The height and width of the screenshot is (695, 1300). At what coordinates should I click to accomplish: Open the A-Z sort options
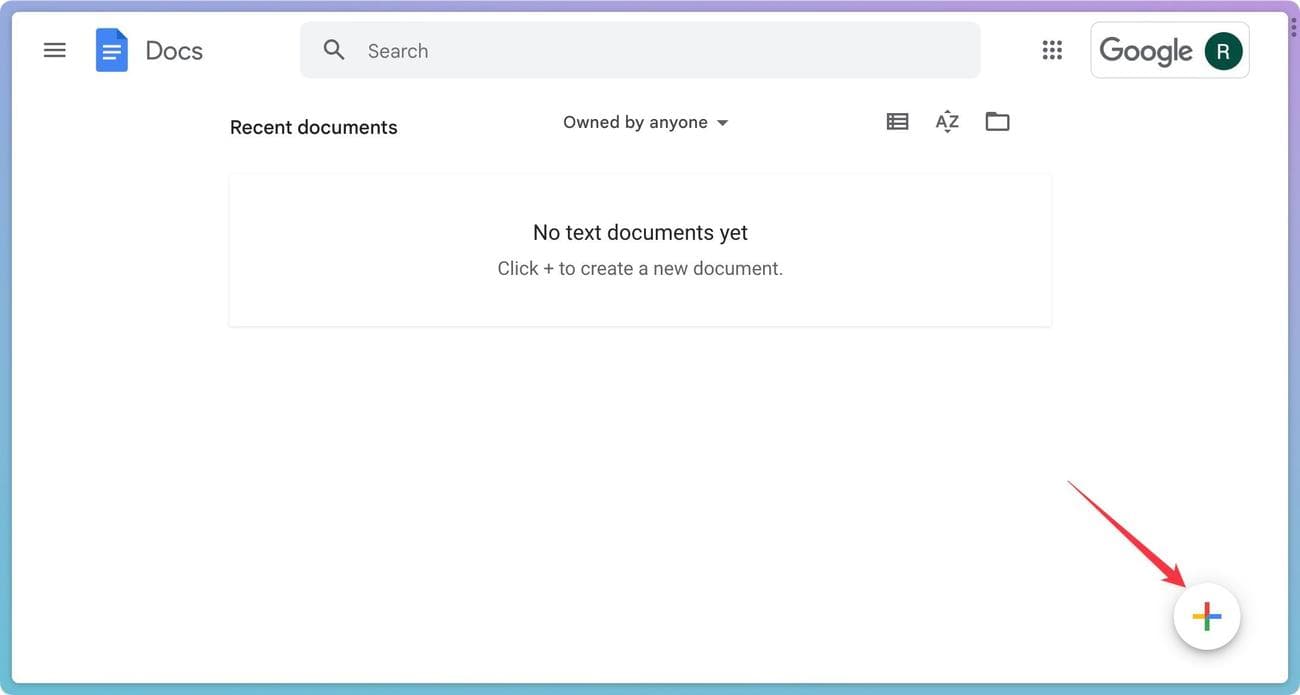click(x=947, y=122)
